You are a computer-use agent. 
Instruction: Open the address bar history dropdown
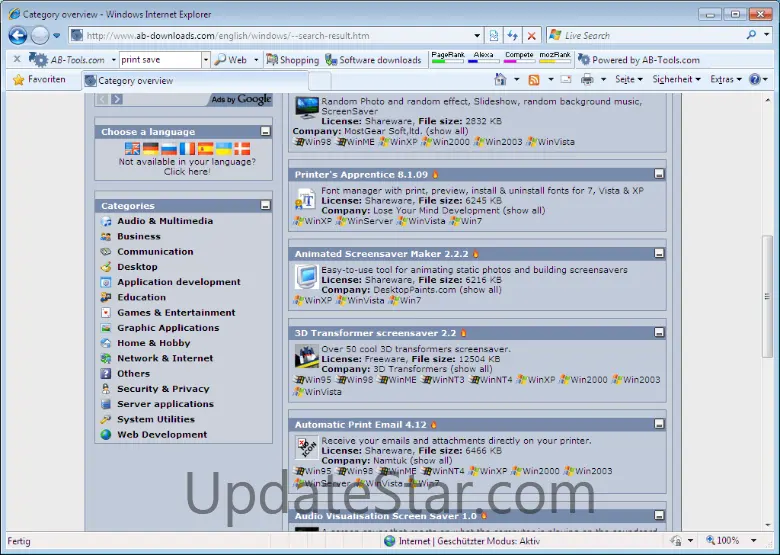(x=477, y=35)
